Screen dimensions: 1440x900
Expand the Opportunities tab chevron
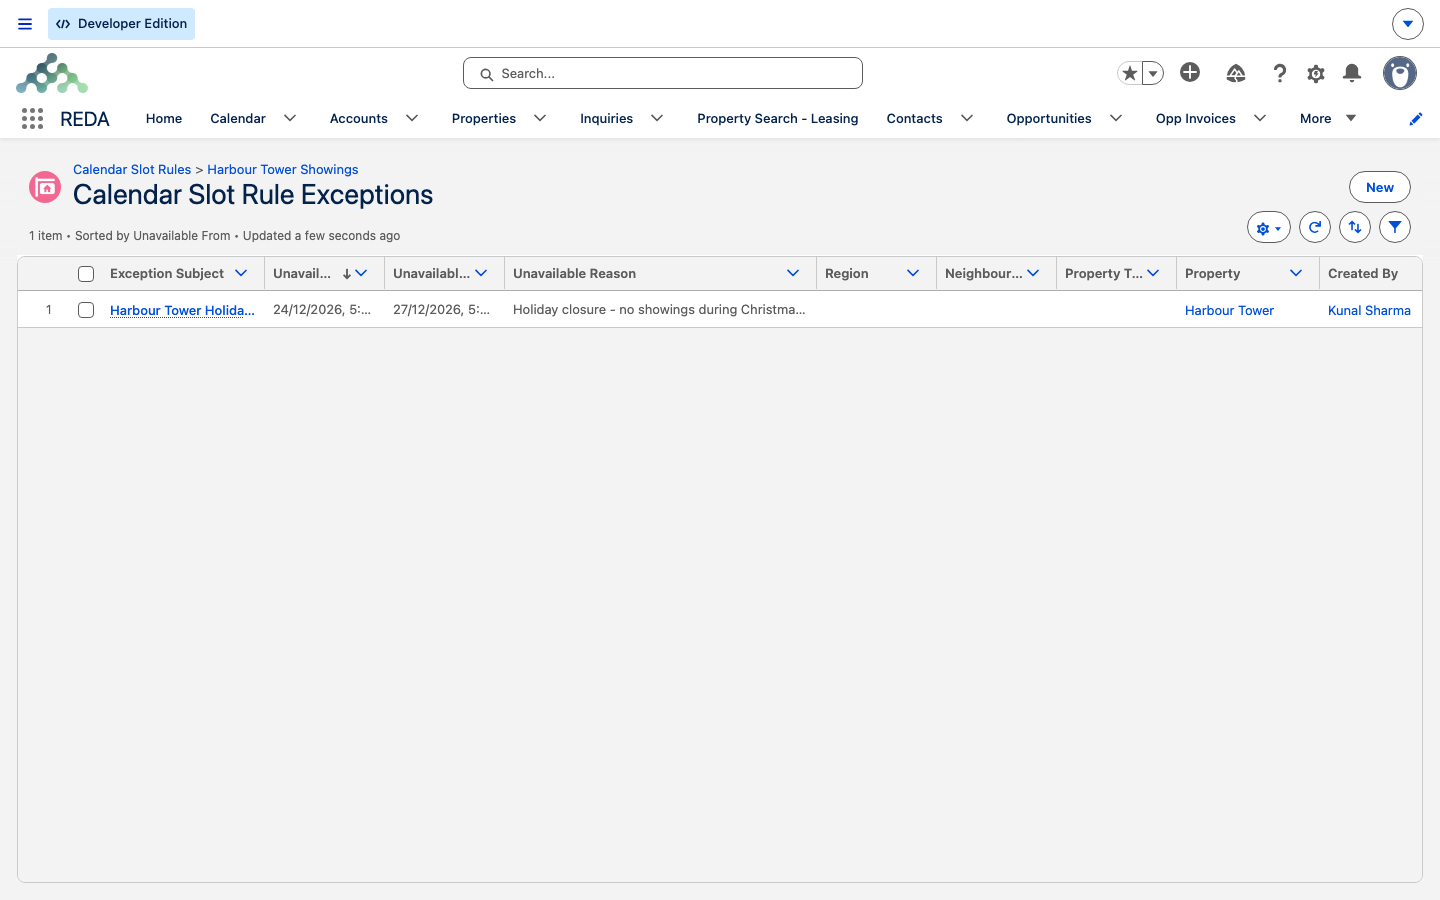tap(1116, 118)
